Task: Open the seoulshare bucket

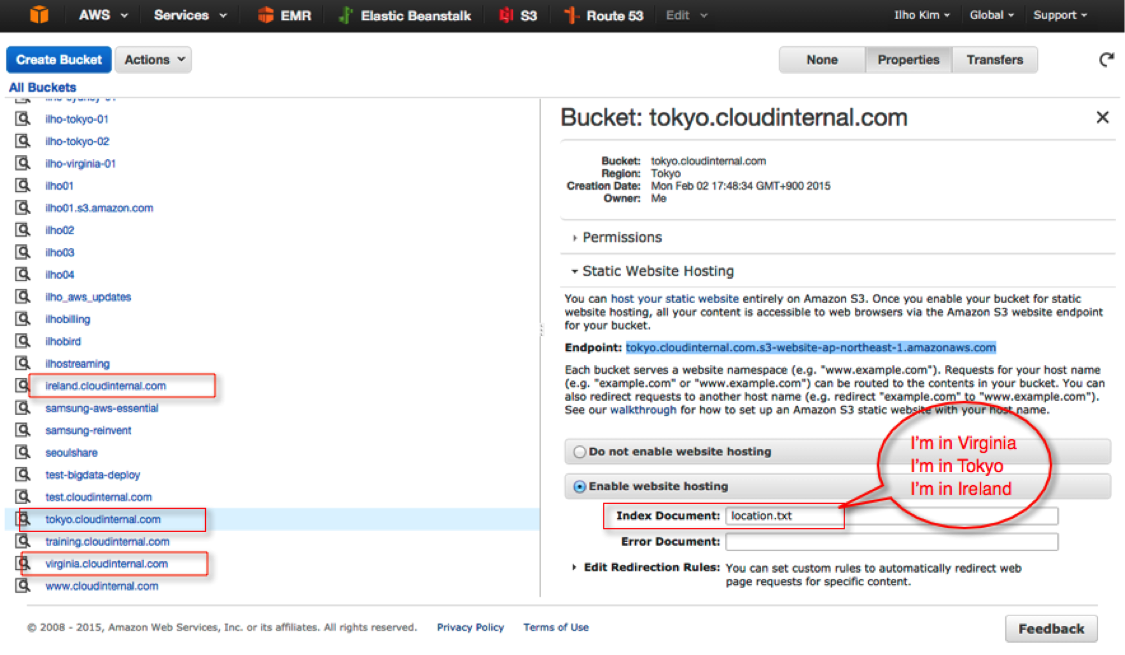Action: (71, 452)
